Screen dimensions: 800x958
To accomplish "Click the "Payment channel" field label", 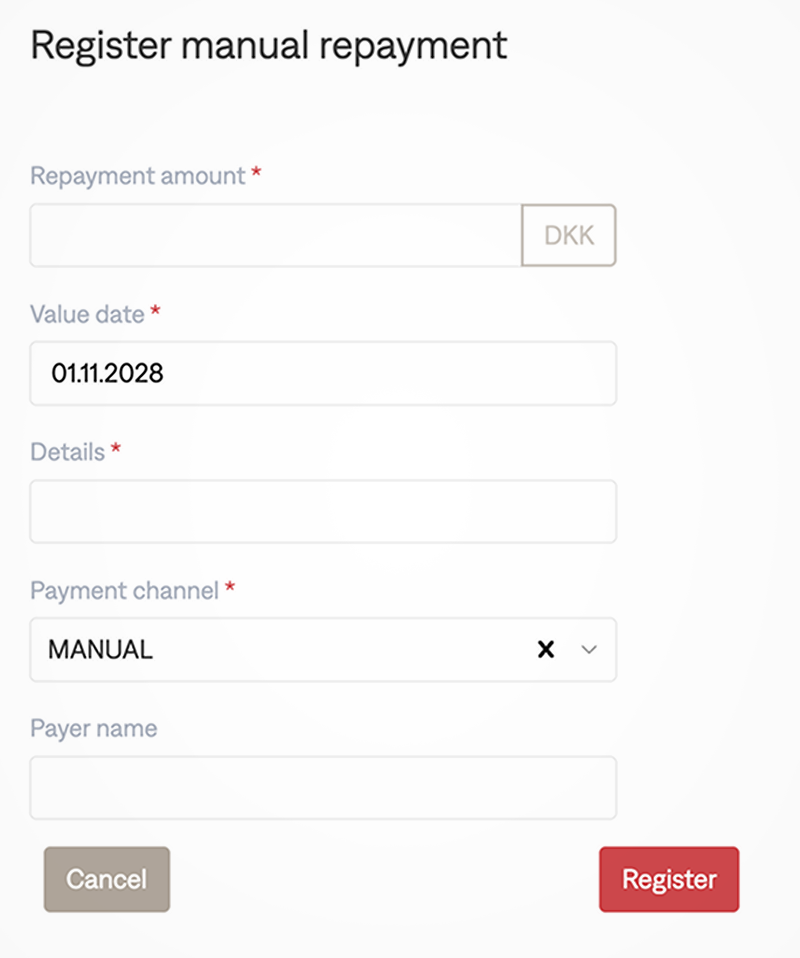I will [124, 590].
